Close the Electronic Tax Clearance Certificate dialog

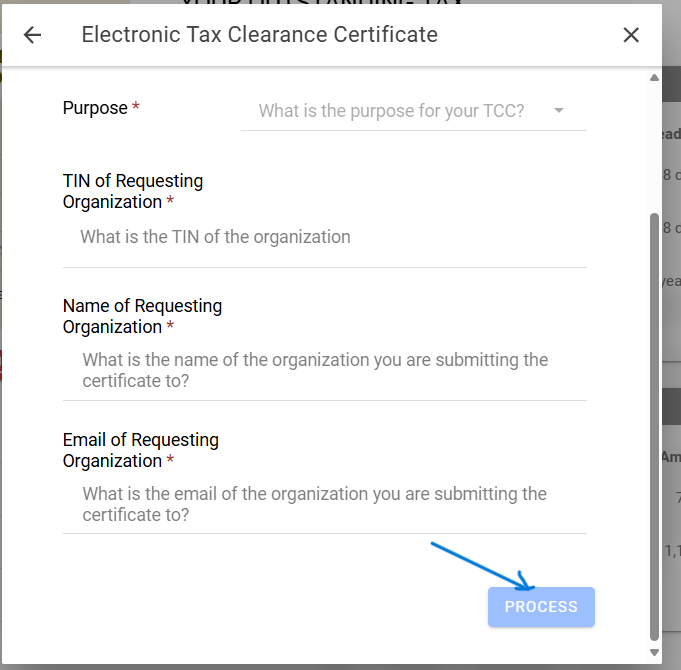pyautogui.click(x=631, y=35)
